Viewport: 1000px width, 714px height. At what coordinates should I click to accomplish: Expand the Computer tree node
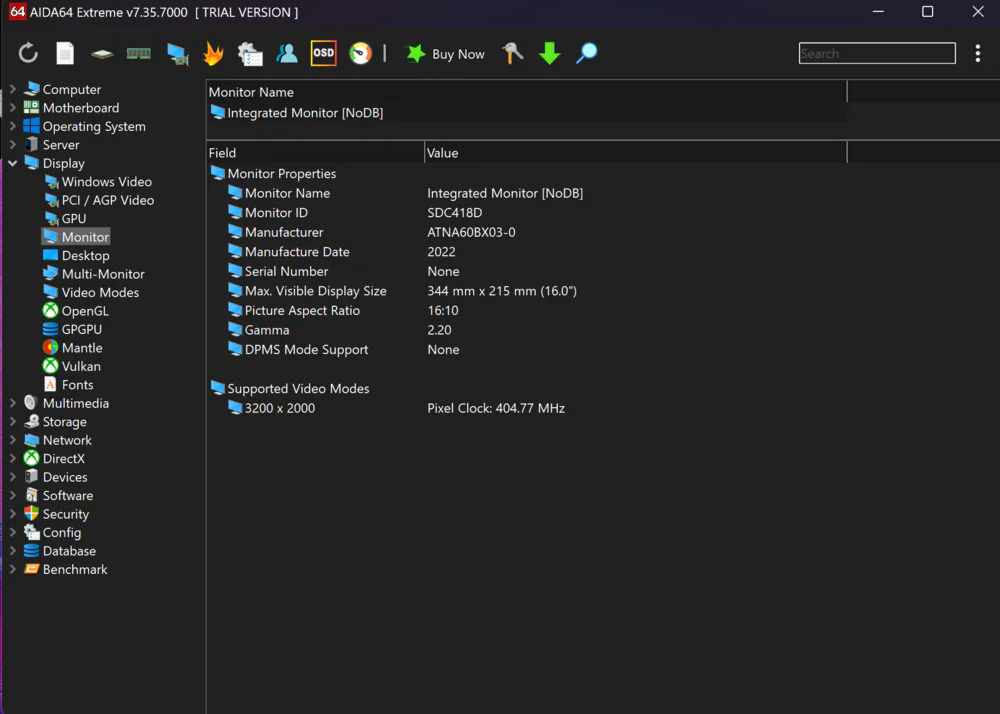13,89
